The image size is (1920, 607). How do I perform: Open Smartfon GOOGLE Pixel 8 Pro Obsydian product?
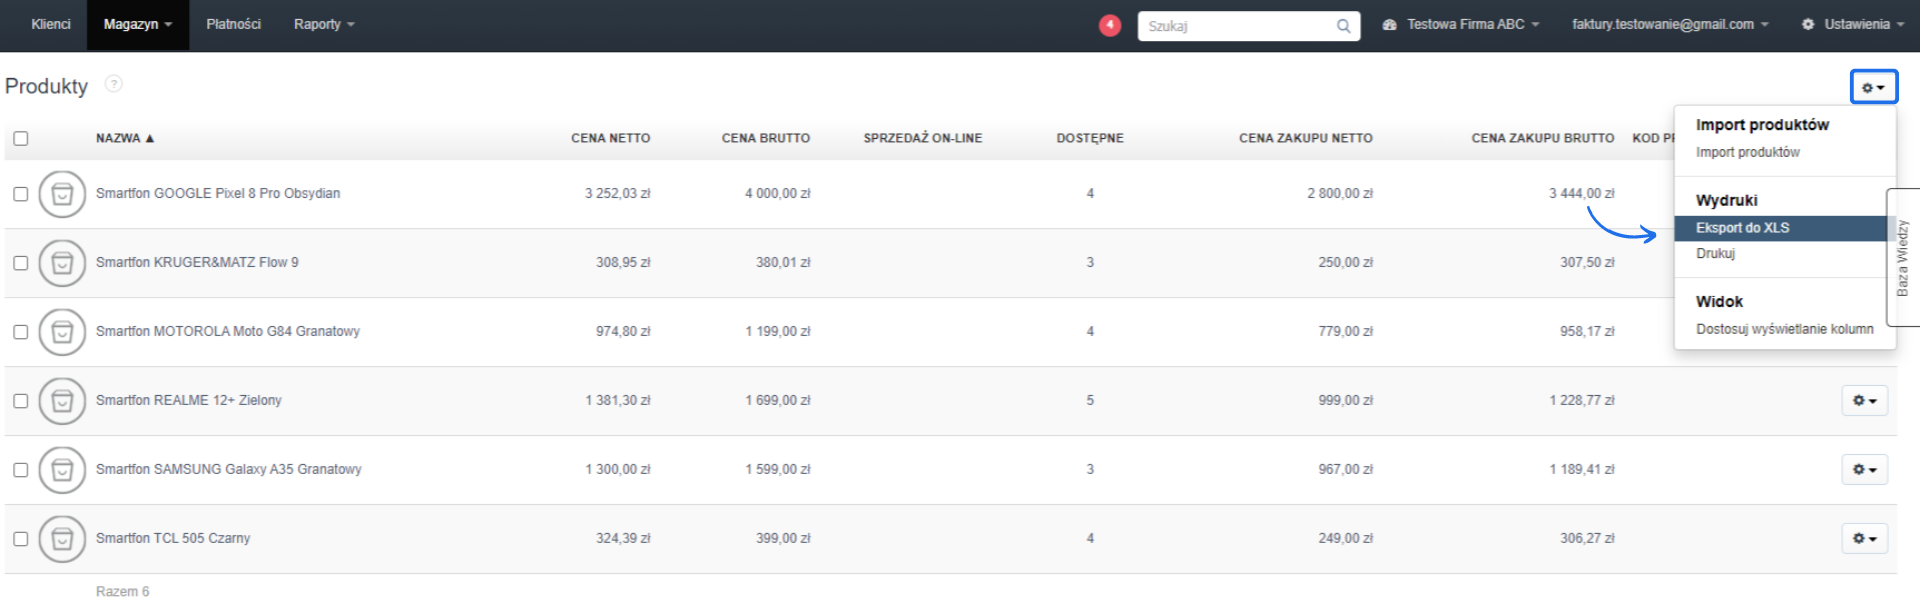pyautogui.click(x=218, y=193)
